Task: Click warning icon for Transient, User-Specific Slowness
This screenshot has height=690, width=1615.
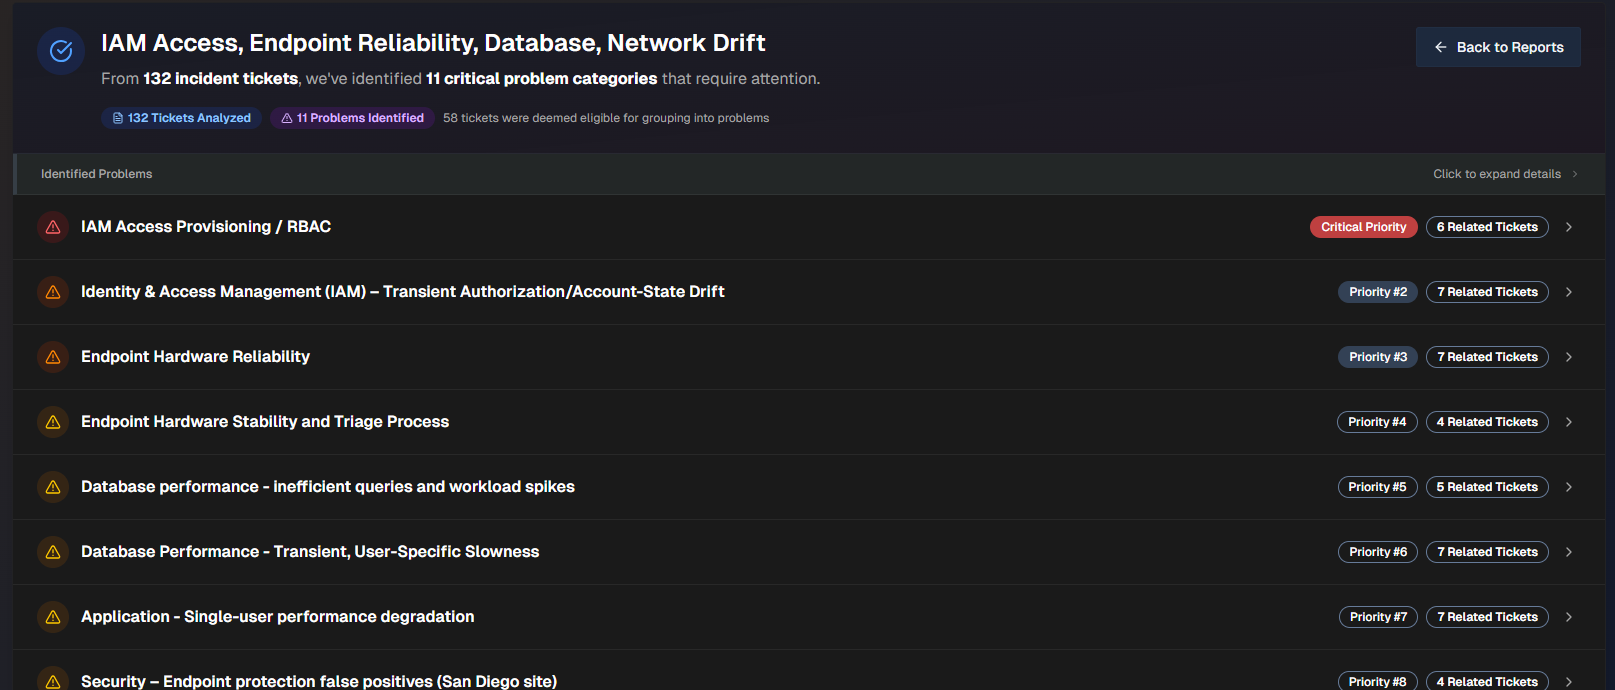Action: pyautogui.click(x=53, y=552)
